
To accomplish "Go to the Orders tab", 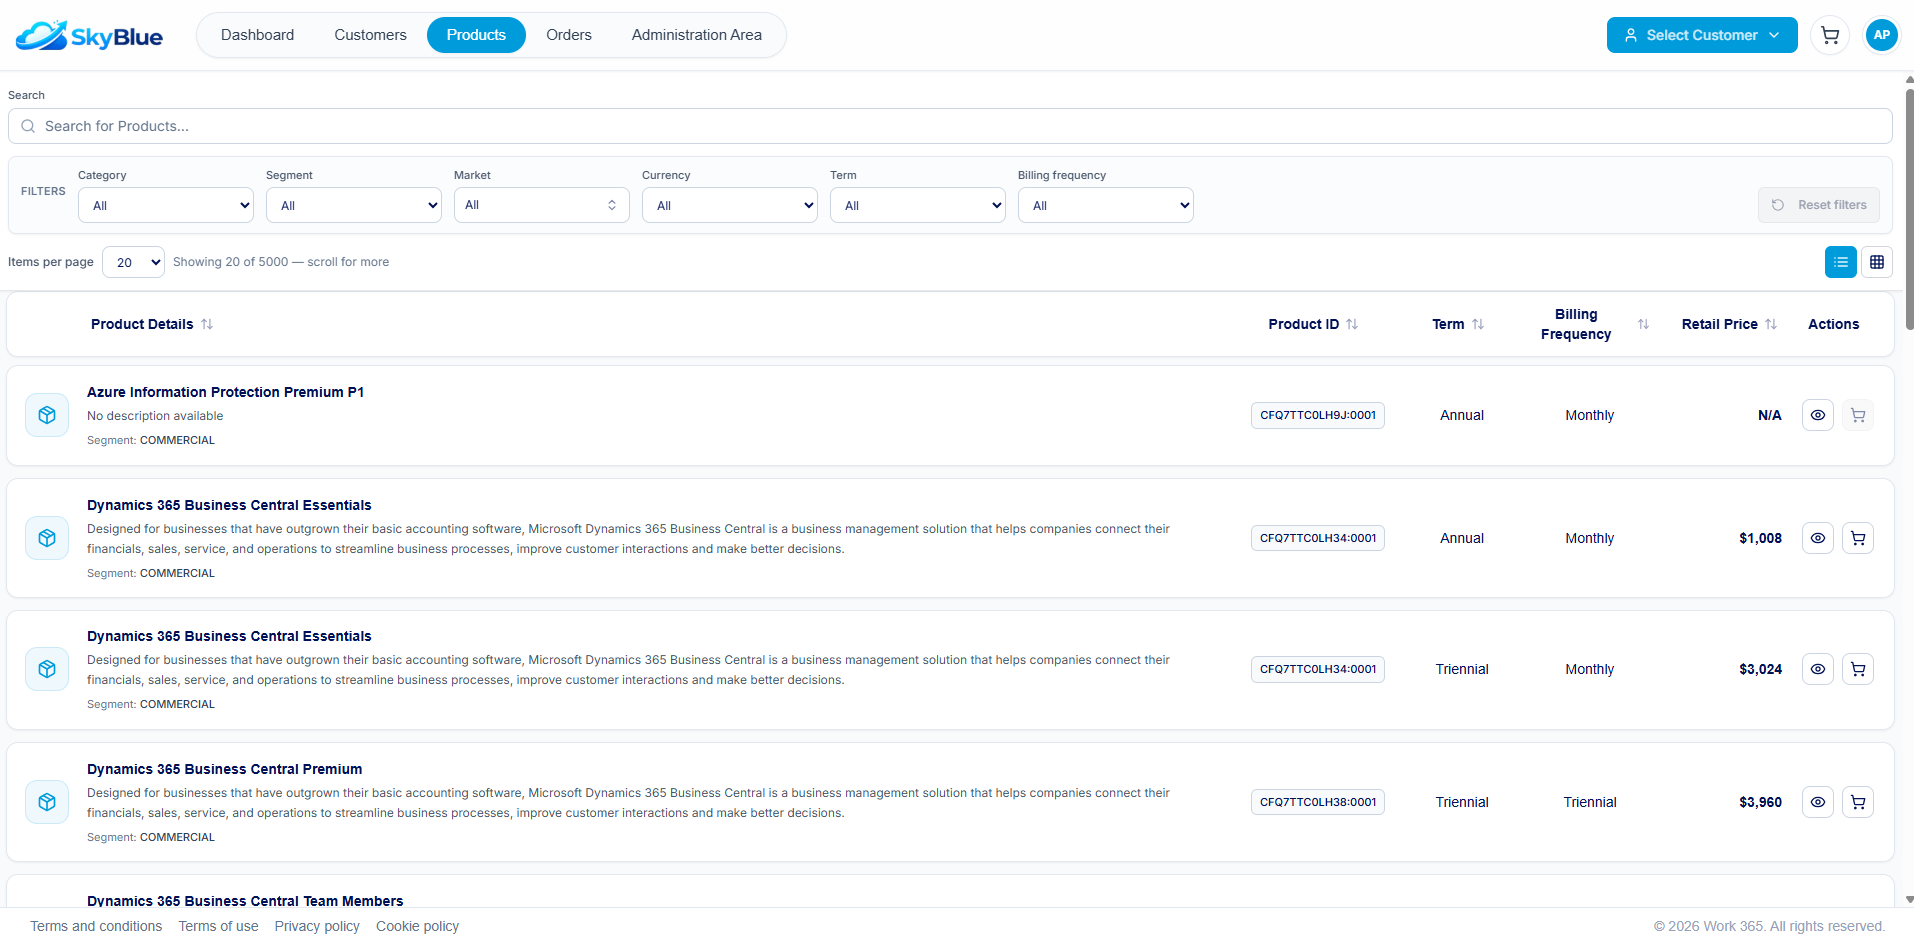I will 569,35.
